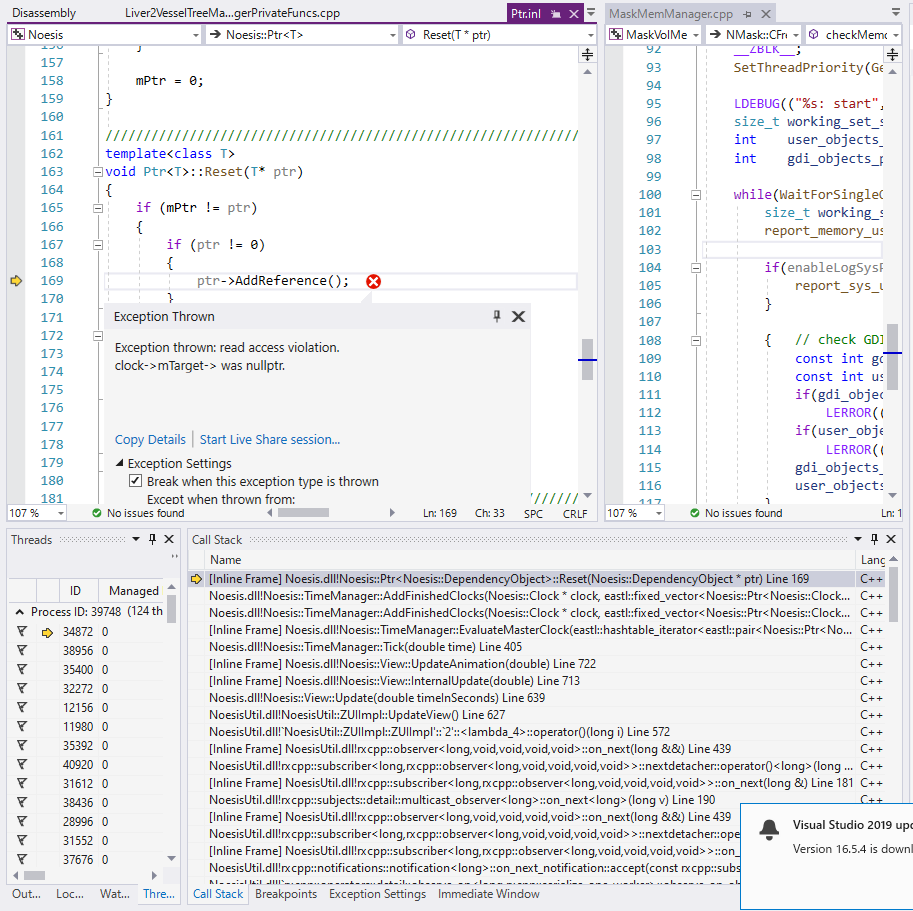
Task: Switch to the Loc... locals tab
Action: pyautogui.click(x=70, y=894)
